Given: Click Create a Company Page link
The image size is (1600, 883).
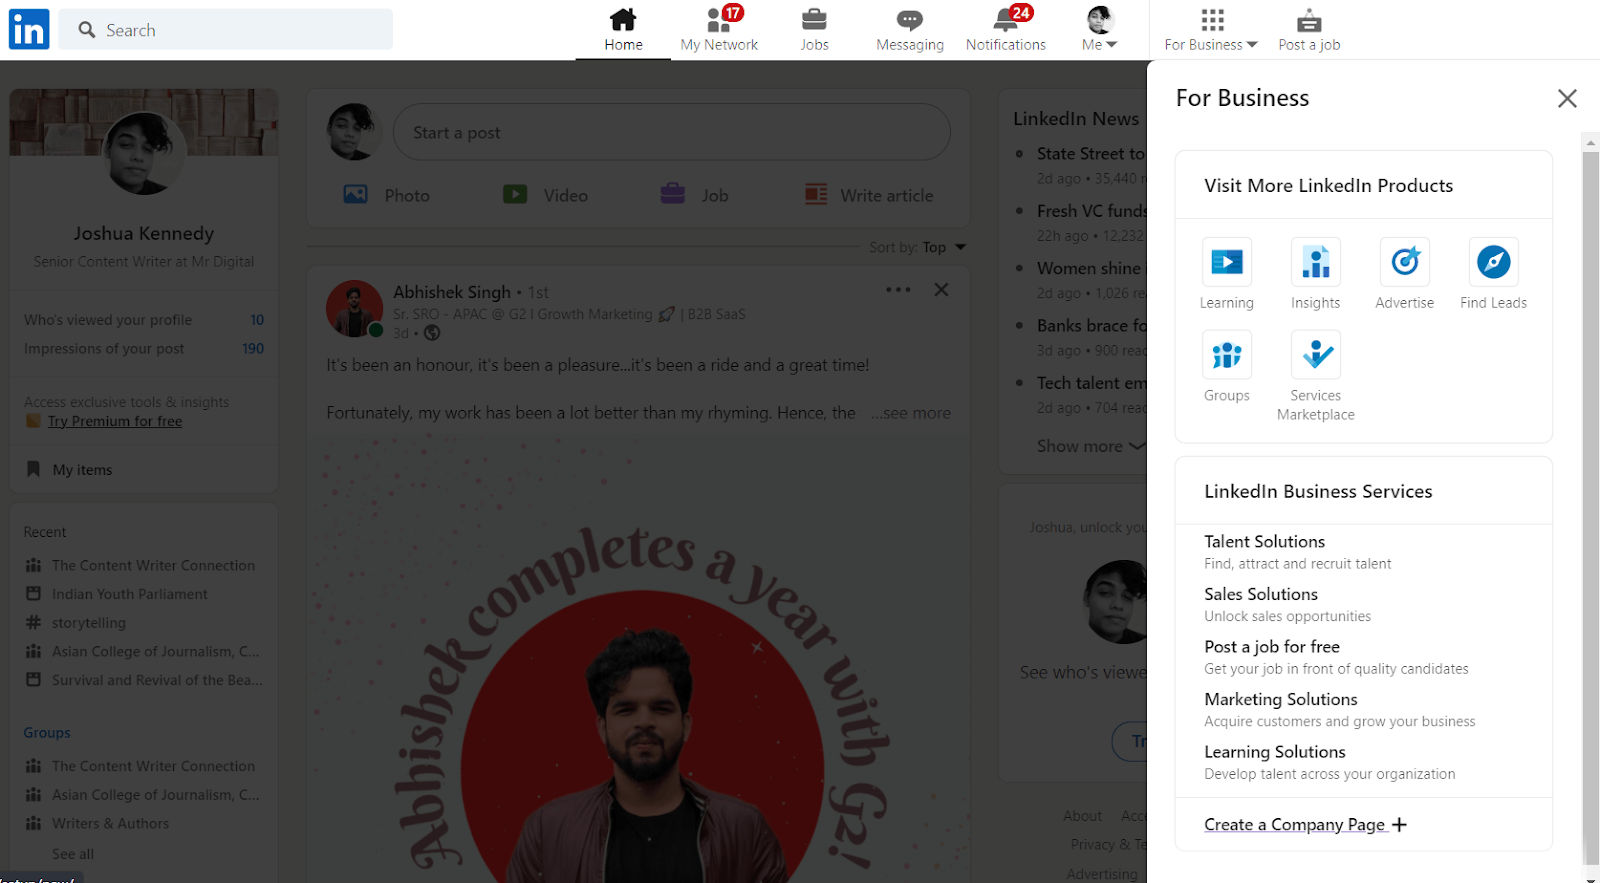Looking at the screenshot, I should (x=1305, y=825).
